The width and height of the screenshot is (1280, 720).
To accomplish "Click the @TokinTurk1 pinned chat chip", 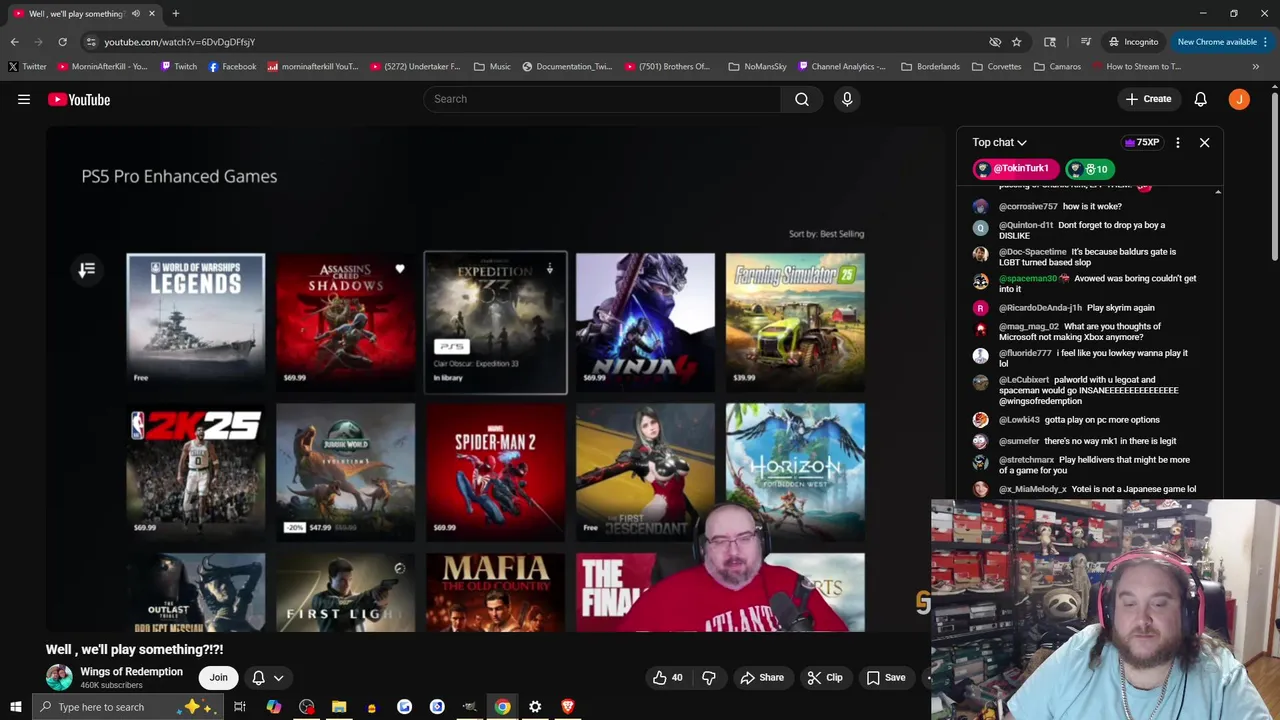I will (x=1015, y=169).
